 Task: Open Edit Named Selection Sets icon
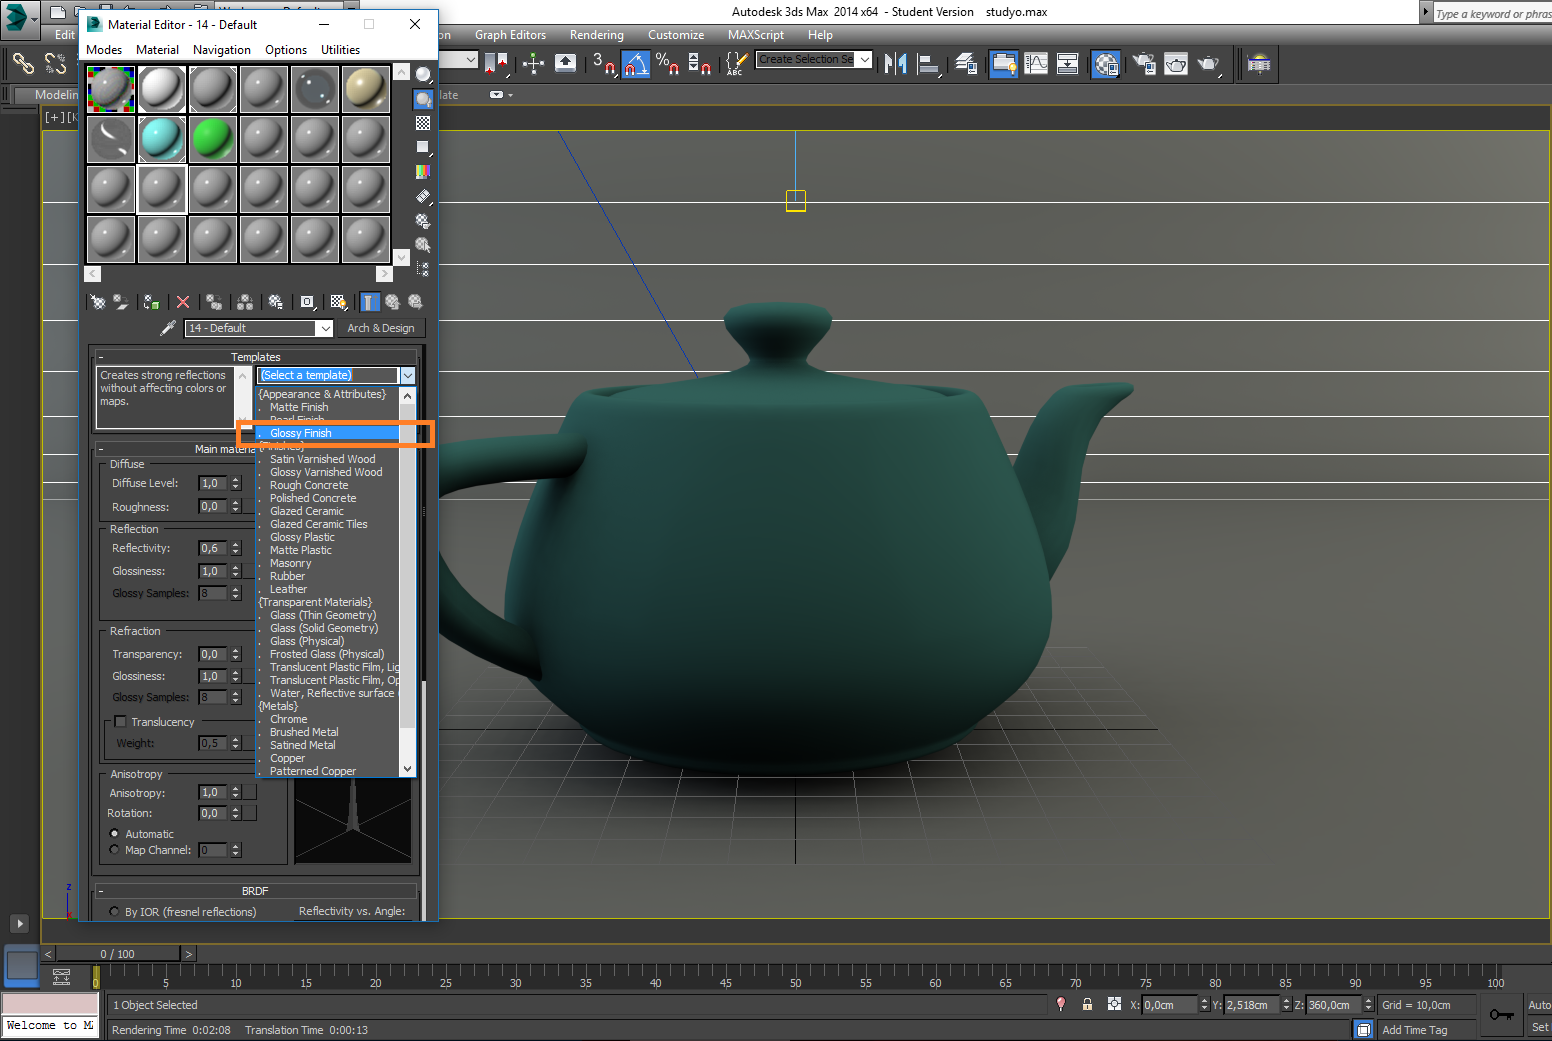click(x=735, y=64)
